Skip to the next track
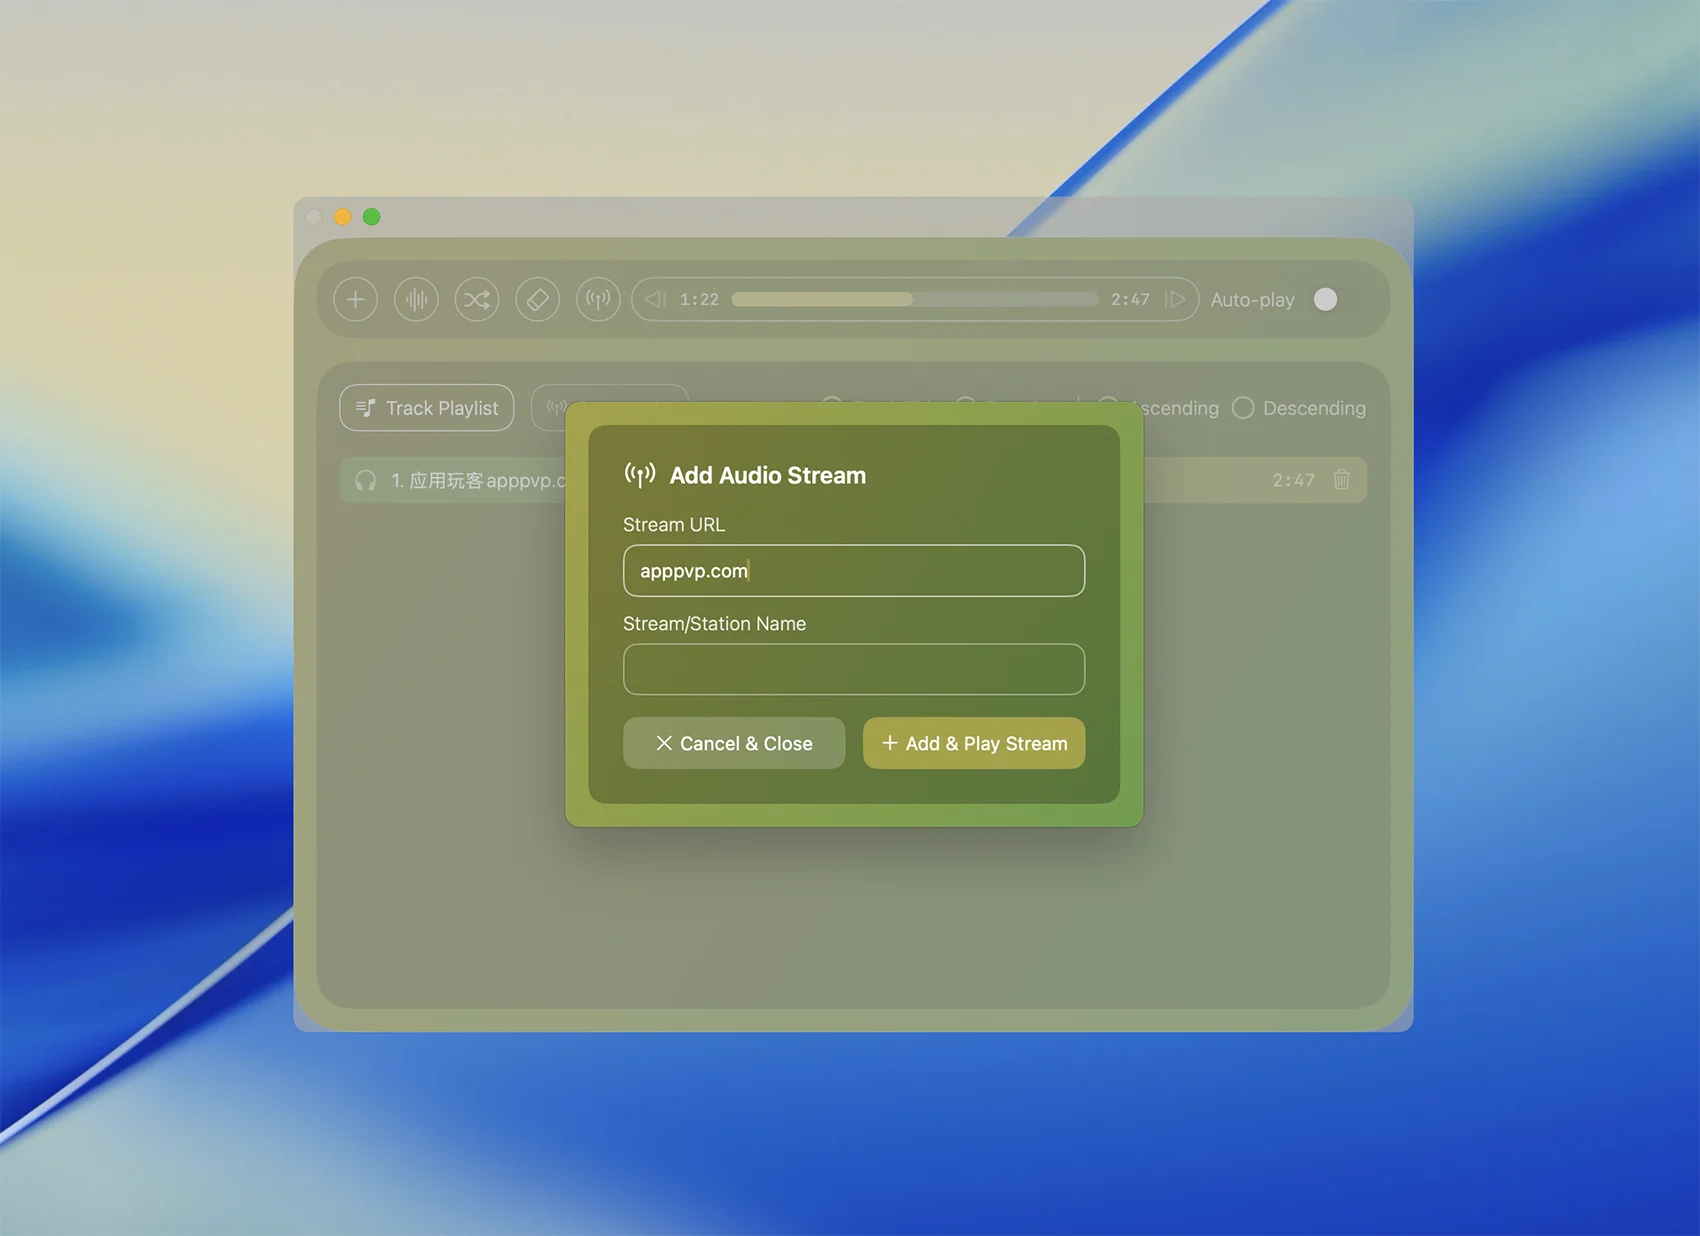This screenshot has width=1700, height=1236. (1175, 299)
